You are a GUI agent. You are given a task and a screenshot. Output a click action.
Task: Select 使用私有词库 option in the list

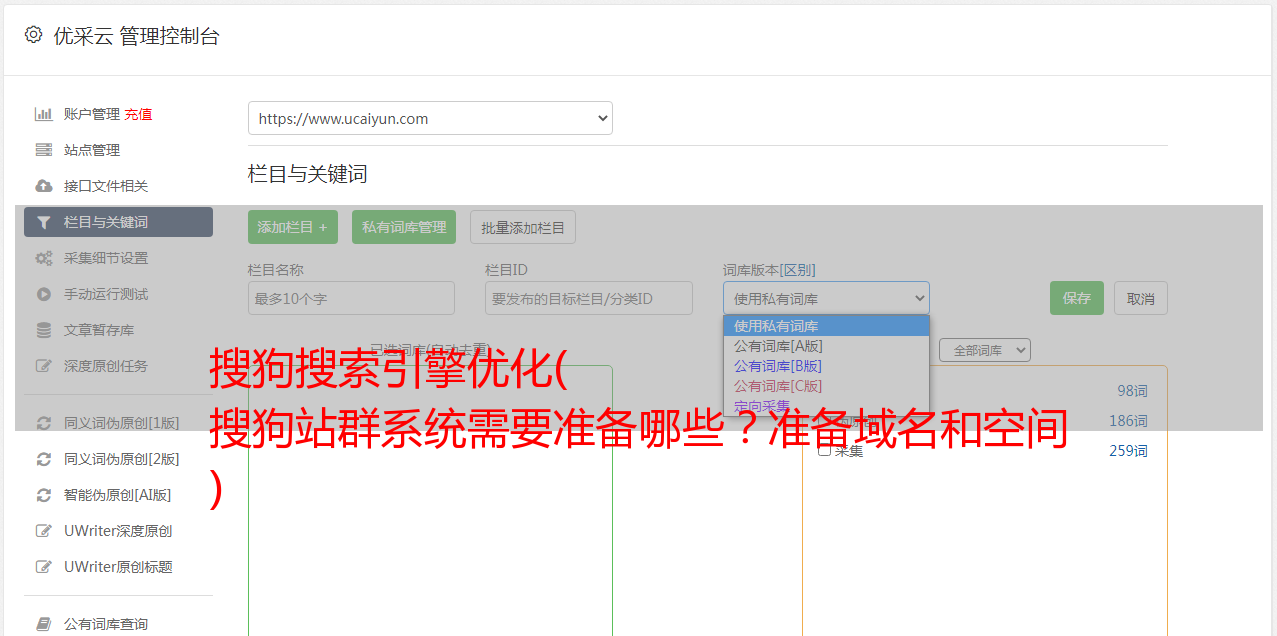coord(826,326)
